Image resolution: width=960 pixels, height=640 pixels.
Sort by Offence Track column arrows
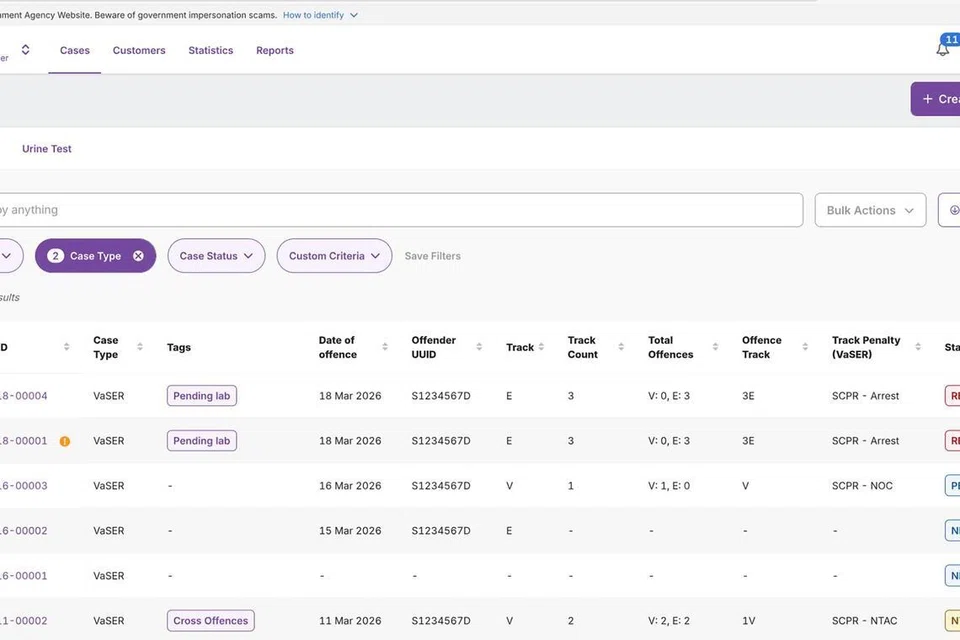point(805,347)
